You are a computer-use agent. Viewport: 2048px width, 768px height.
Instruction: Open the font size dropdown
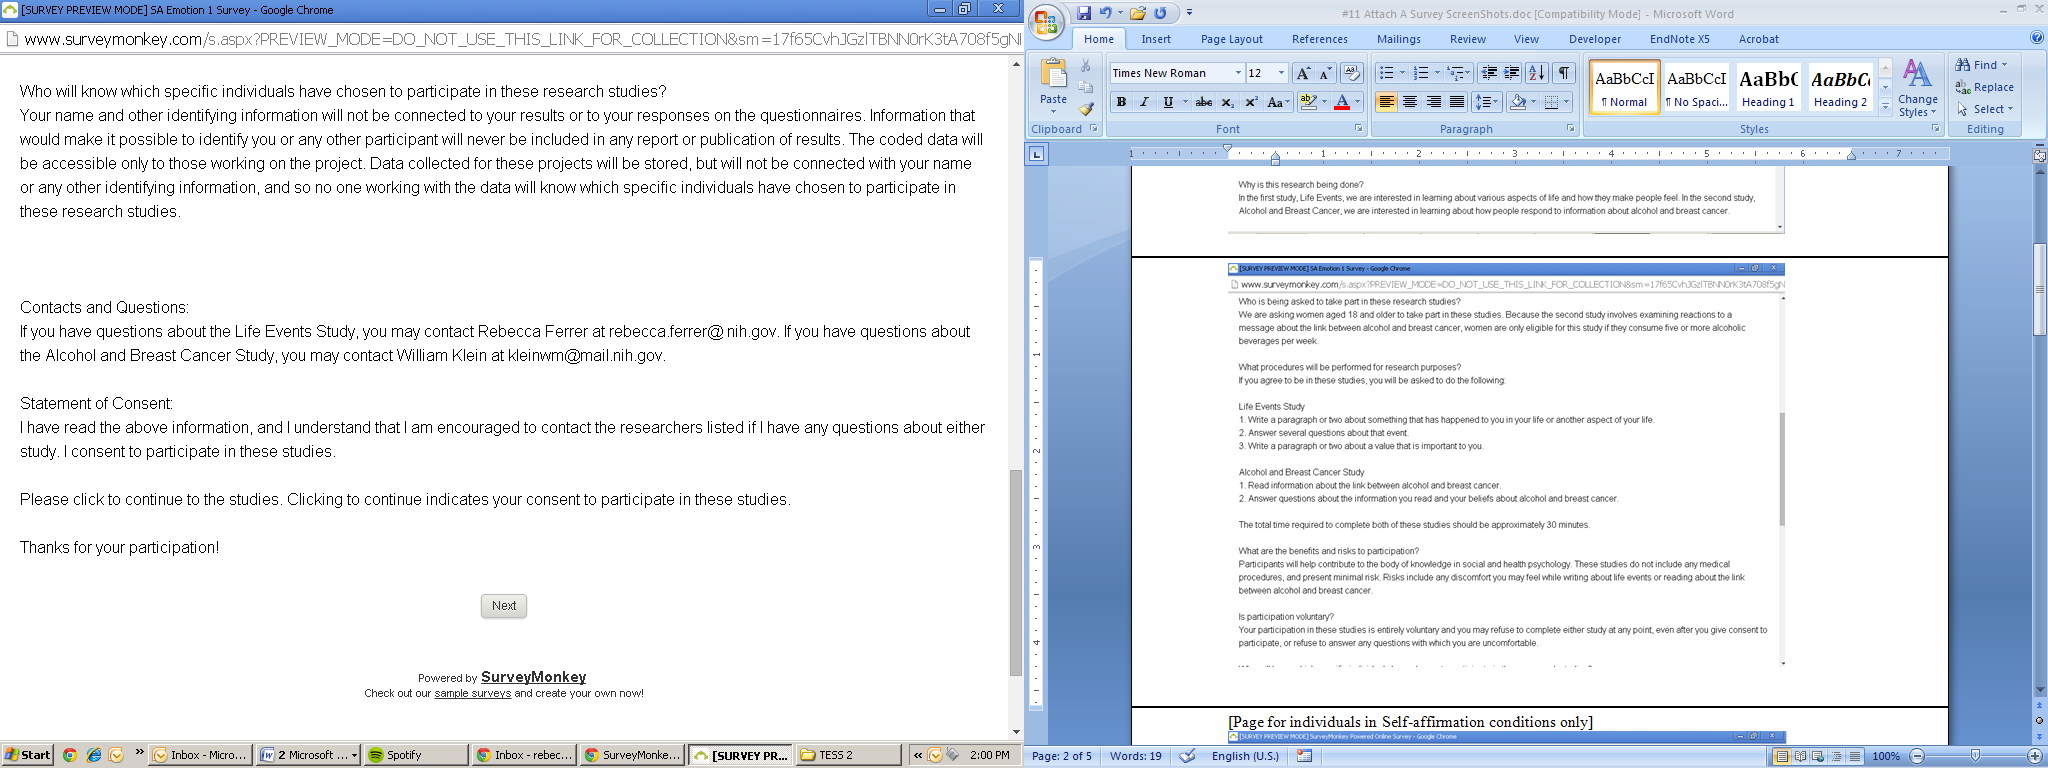[x=1281, y=73]
